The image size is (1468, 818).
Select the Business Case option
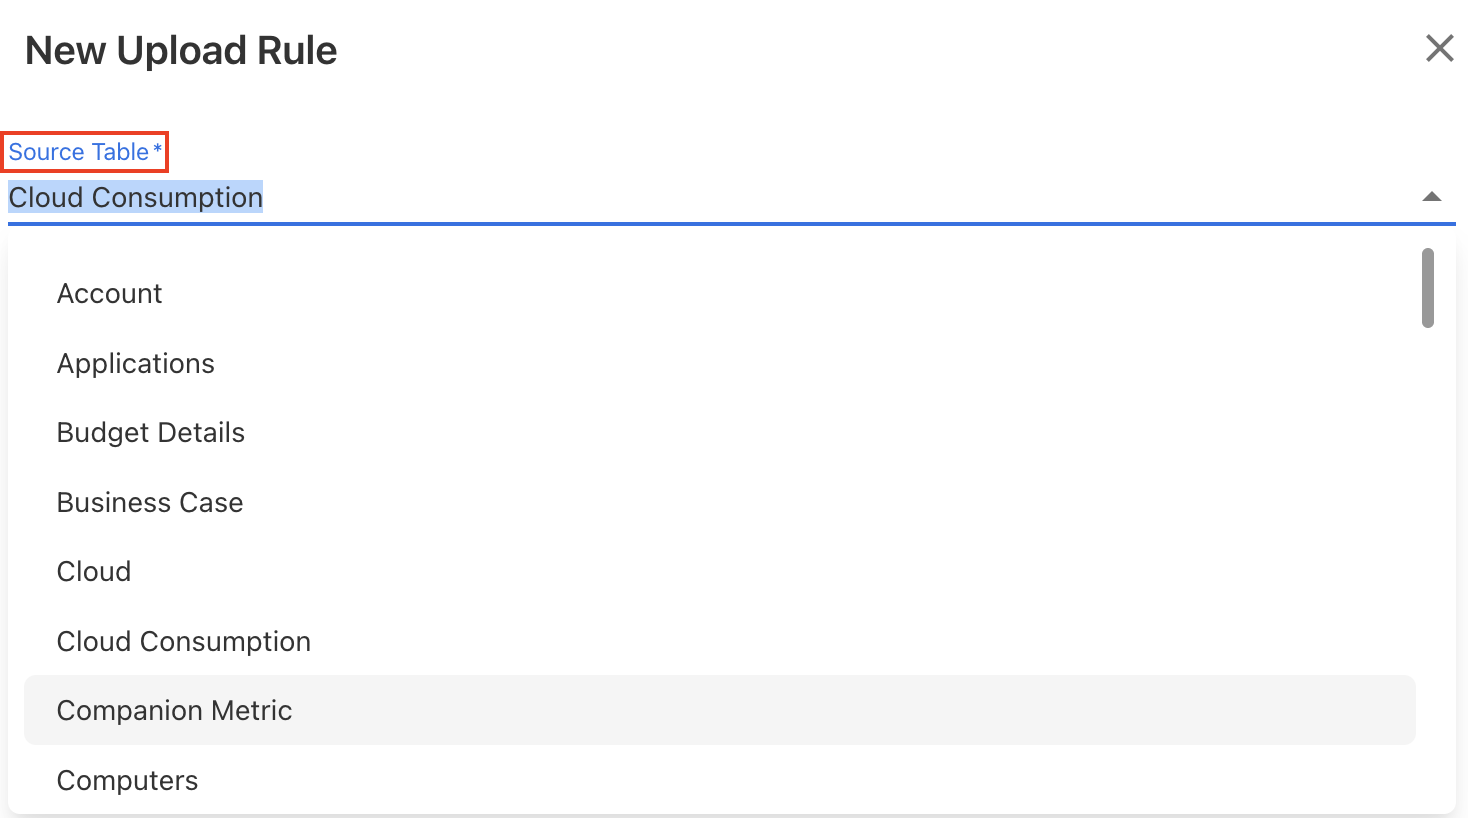(149, 503)
